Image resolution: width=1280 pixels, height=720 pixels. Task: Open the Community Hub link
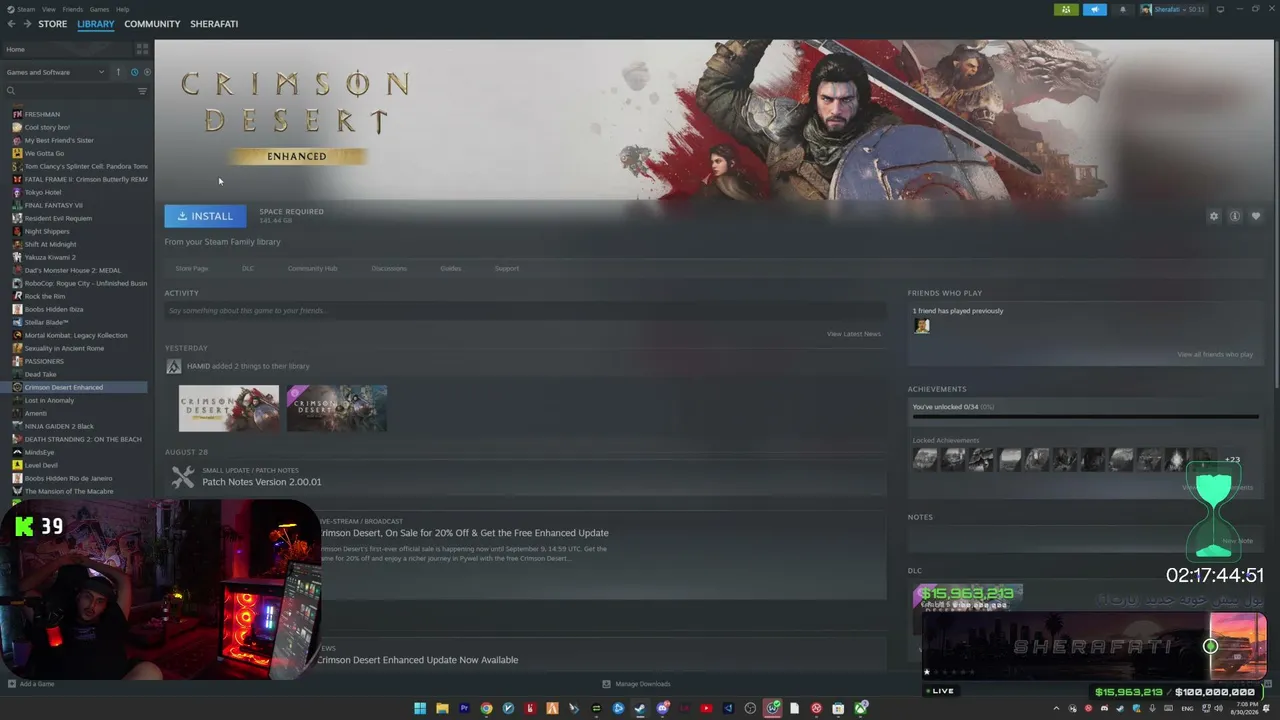(312, 268)
